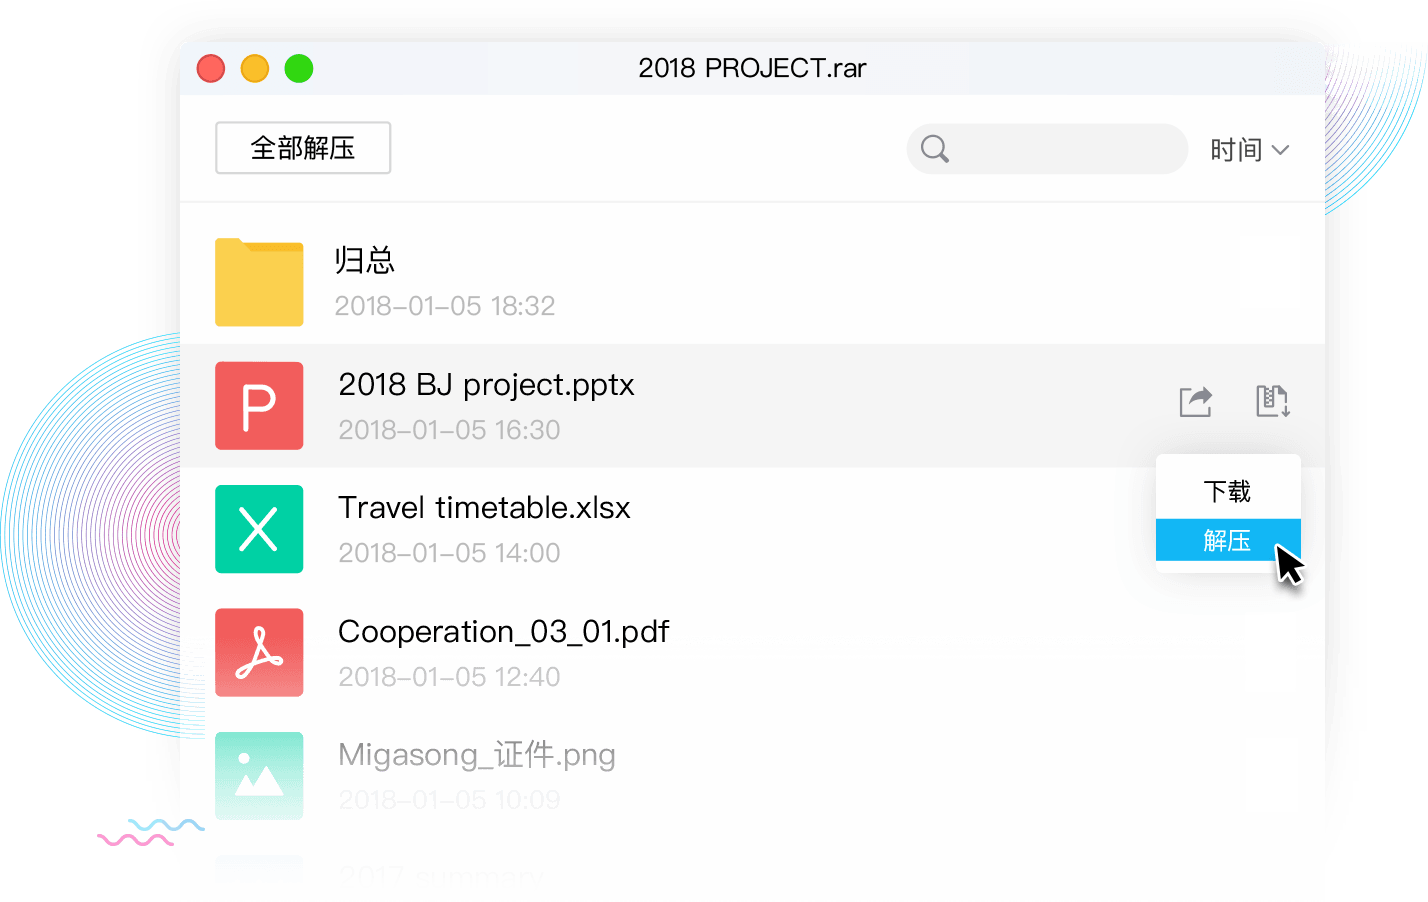The height and width of the screenshot is (902, 1428).
Task: Close the window with red button
Action: (x=211, y=69)
